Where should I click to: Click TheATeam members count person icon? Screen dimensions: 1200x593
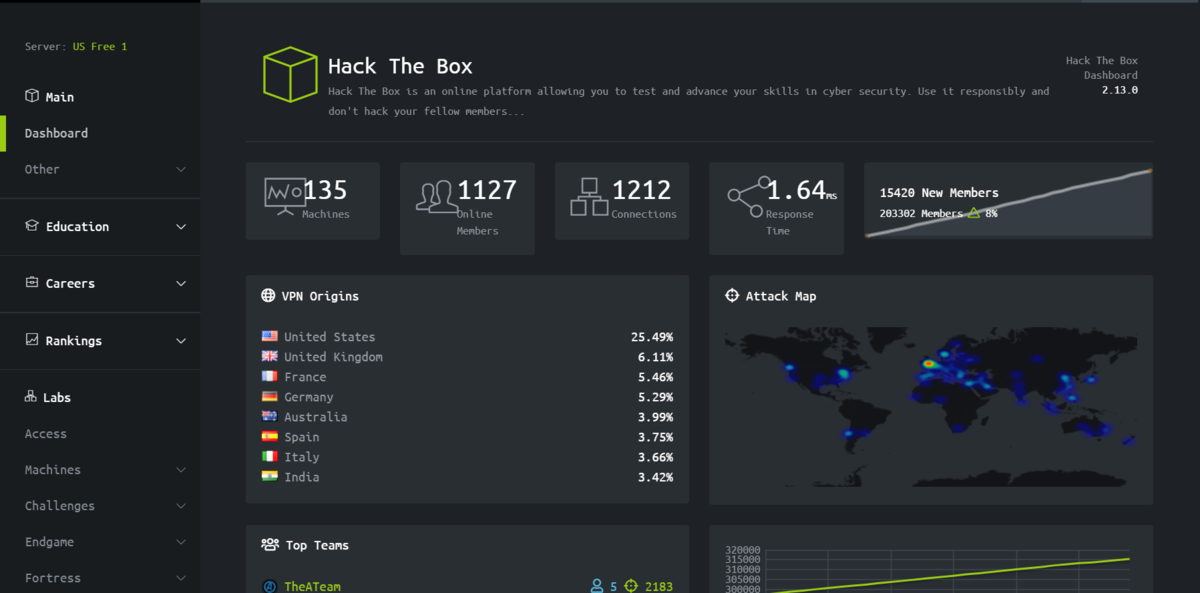click(597, 587)
